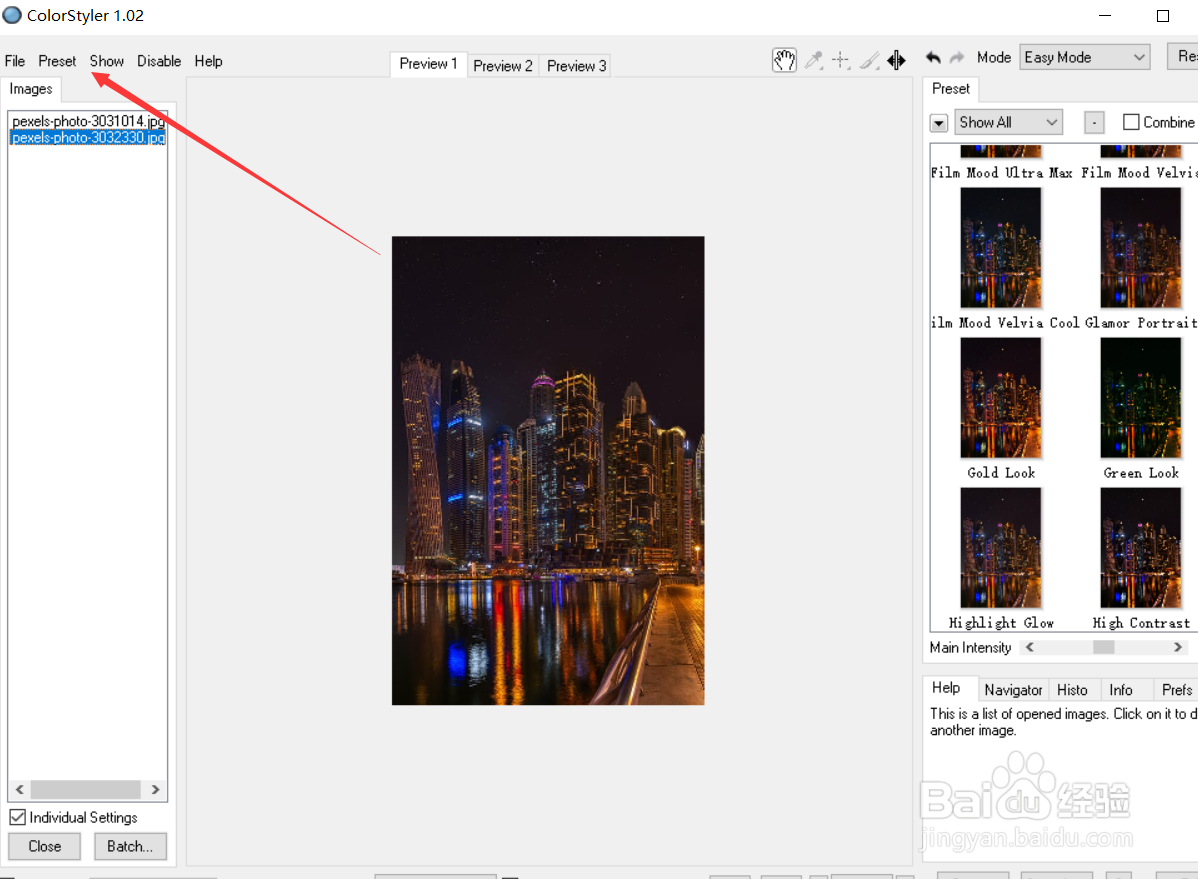Open the Preset menu
The height and width of the screenshot is (879, 1198).
(x=57, y=61)
